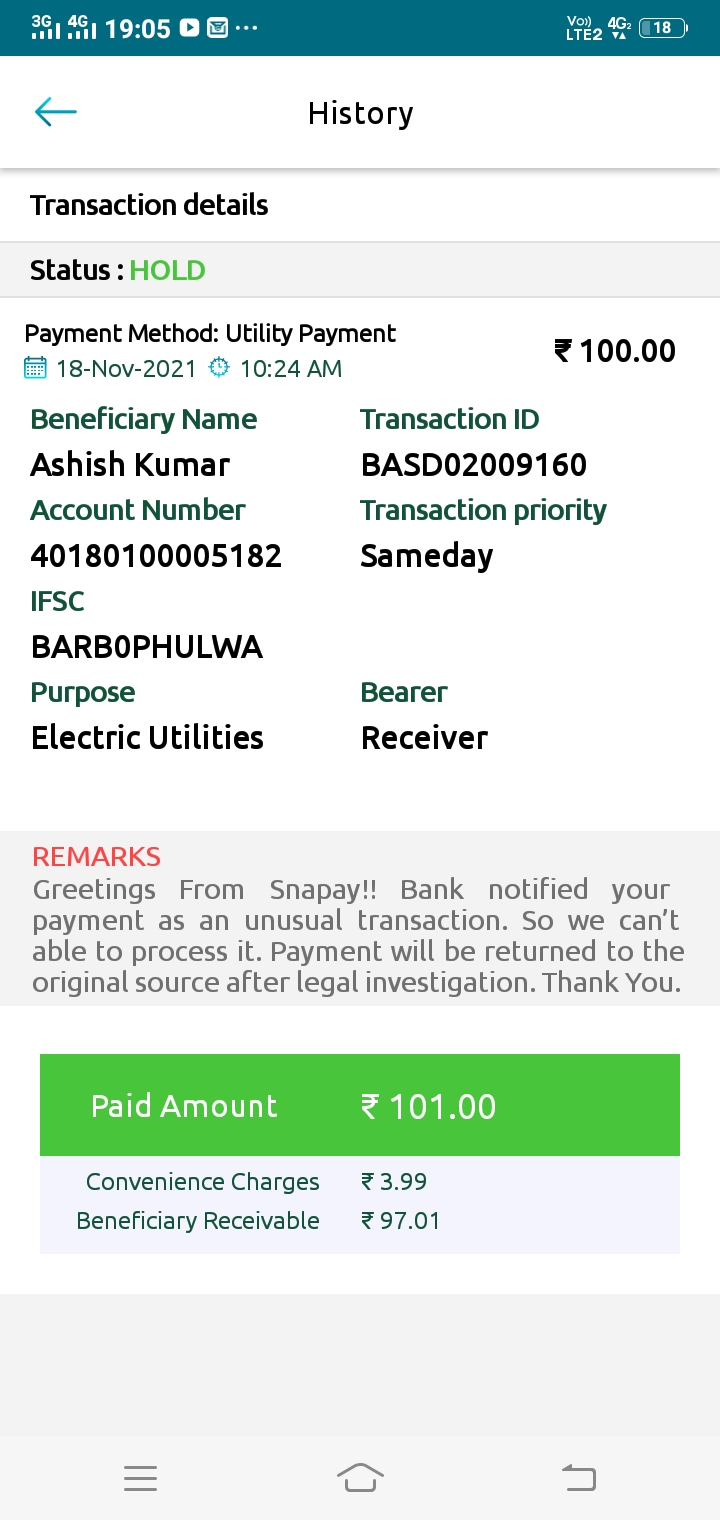Screen dimensions: 720x1520
Task: Tap beneficiary name Ashish Kumar
Action: click(x=130, y=465)
